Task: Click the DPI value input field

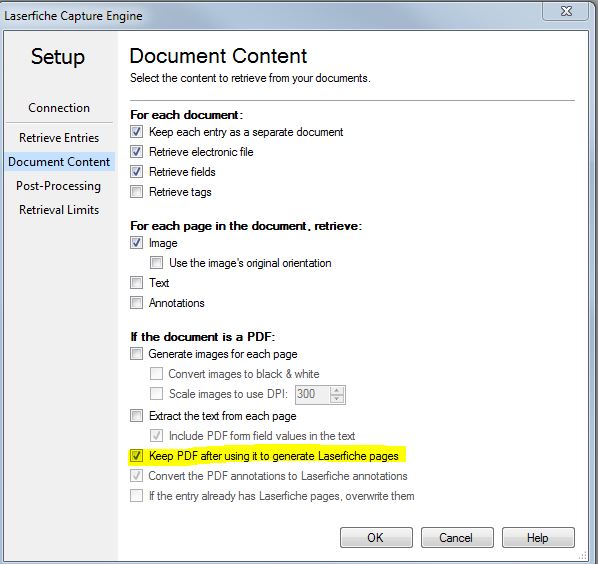Action: 312,394
